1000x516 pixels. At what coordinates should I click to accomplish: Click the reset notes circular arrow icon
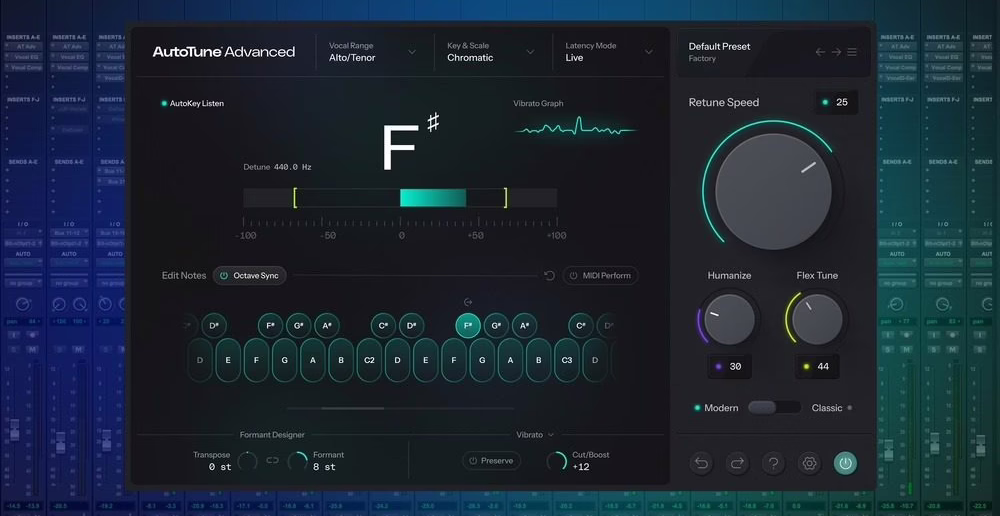(x=550, y=276)
